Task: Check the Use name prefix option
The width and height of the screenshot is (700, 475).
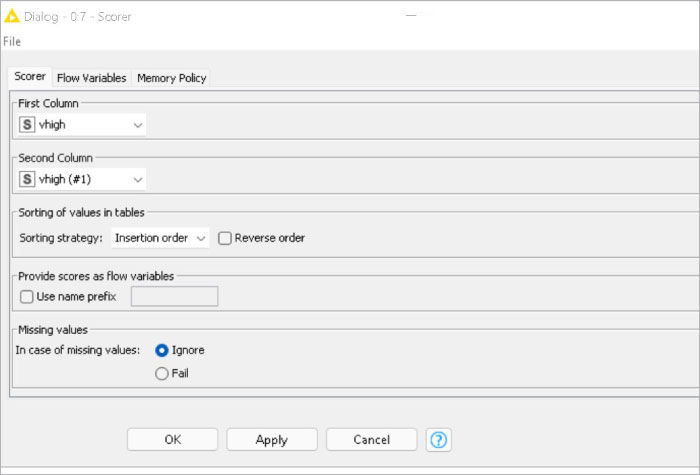Action: click(26, 296)
